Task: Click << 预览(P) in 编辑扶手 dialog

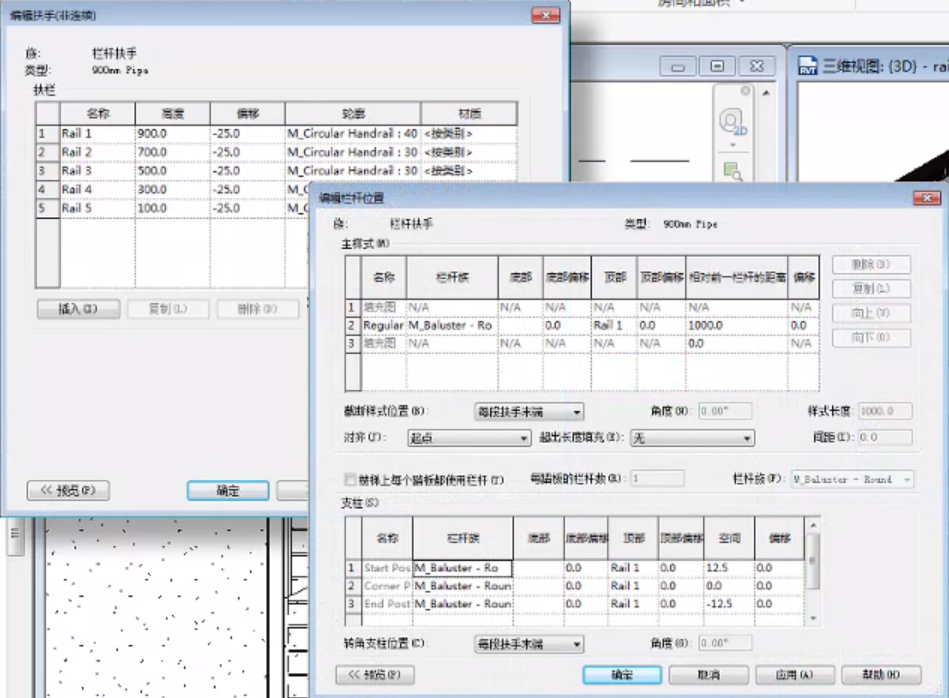Action: pos(68,490)
